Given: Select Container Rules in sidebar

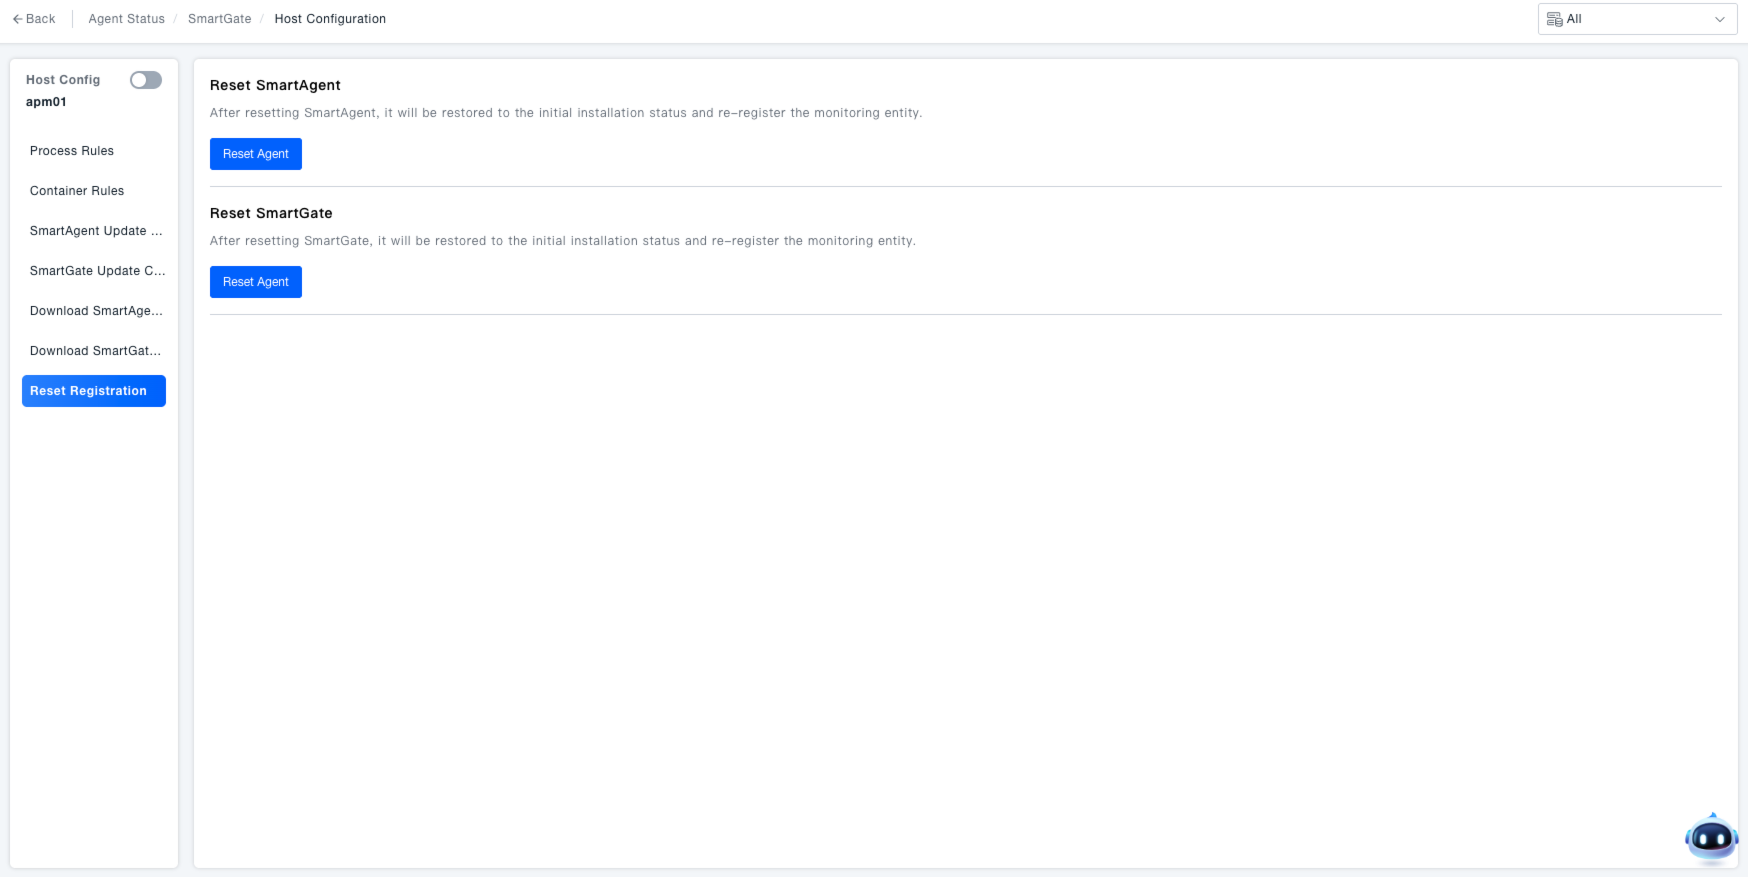Looking at the screenshot, I should [77, 191].
